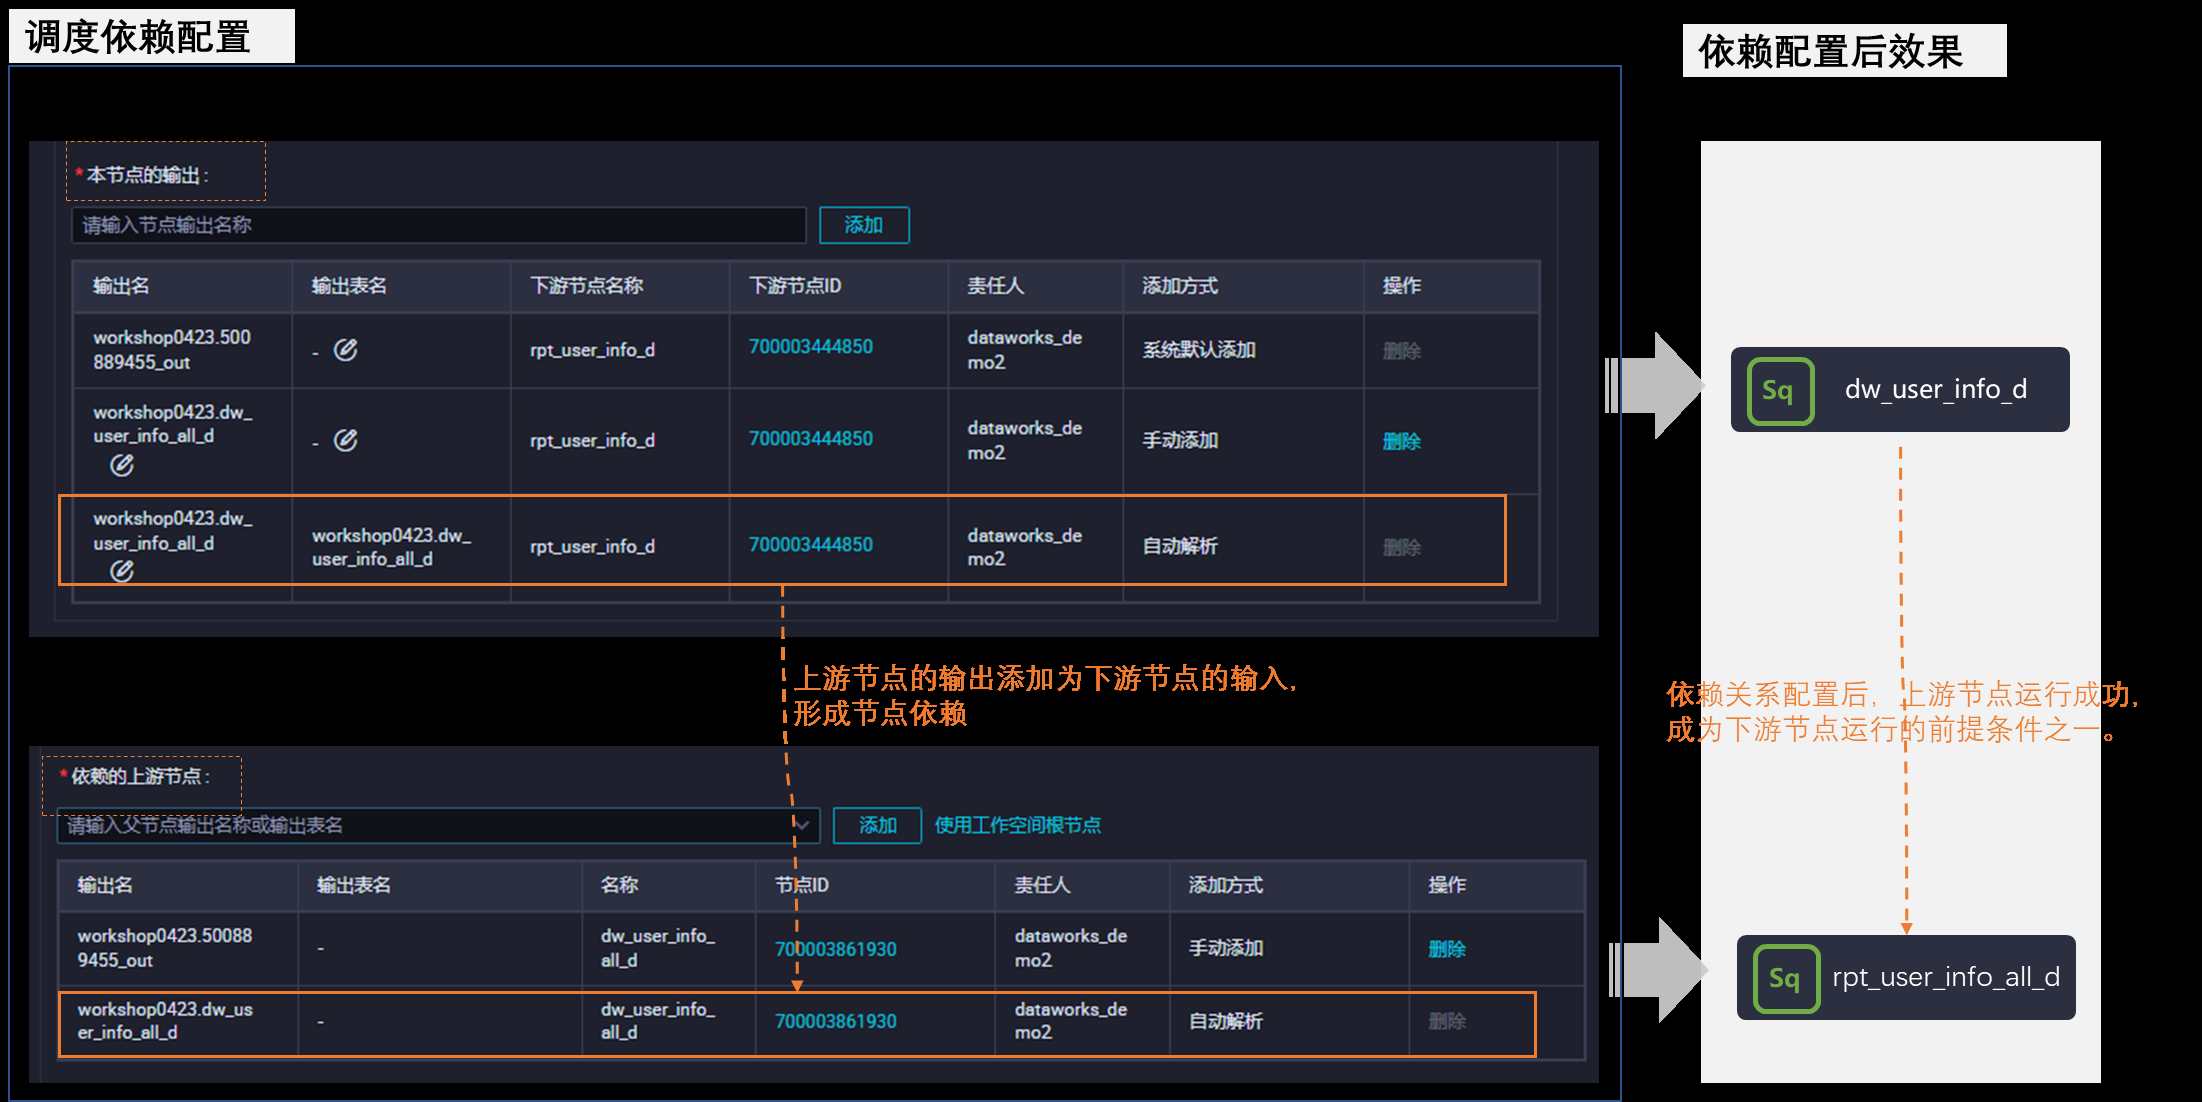Click 删除 for manually added upstream node
The height and width of the screenshot is (1102, 2202).
[1446, 949]
